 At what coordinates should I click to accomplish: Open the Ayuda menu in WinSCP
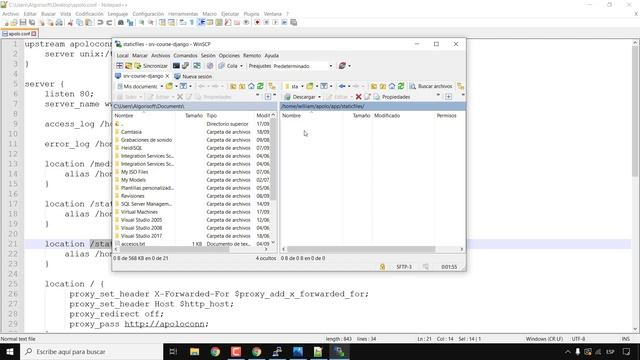pyautogui.click(x=271, y=56)
